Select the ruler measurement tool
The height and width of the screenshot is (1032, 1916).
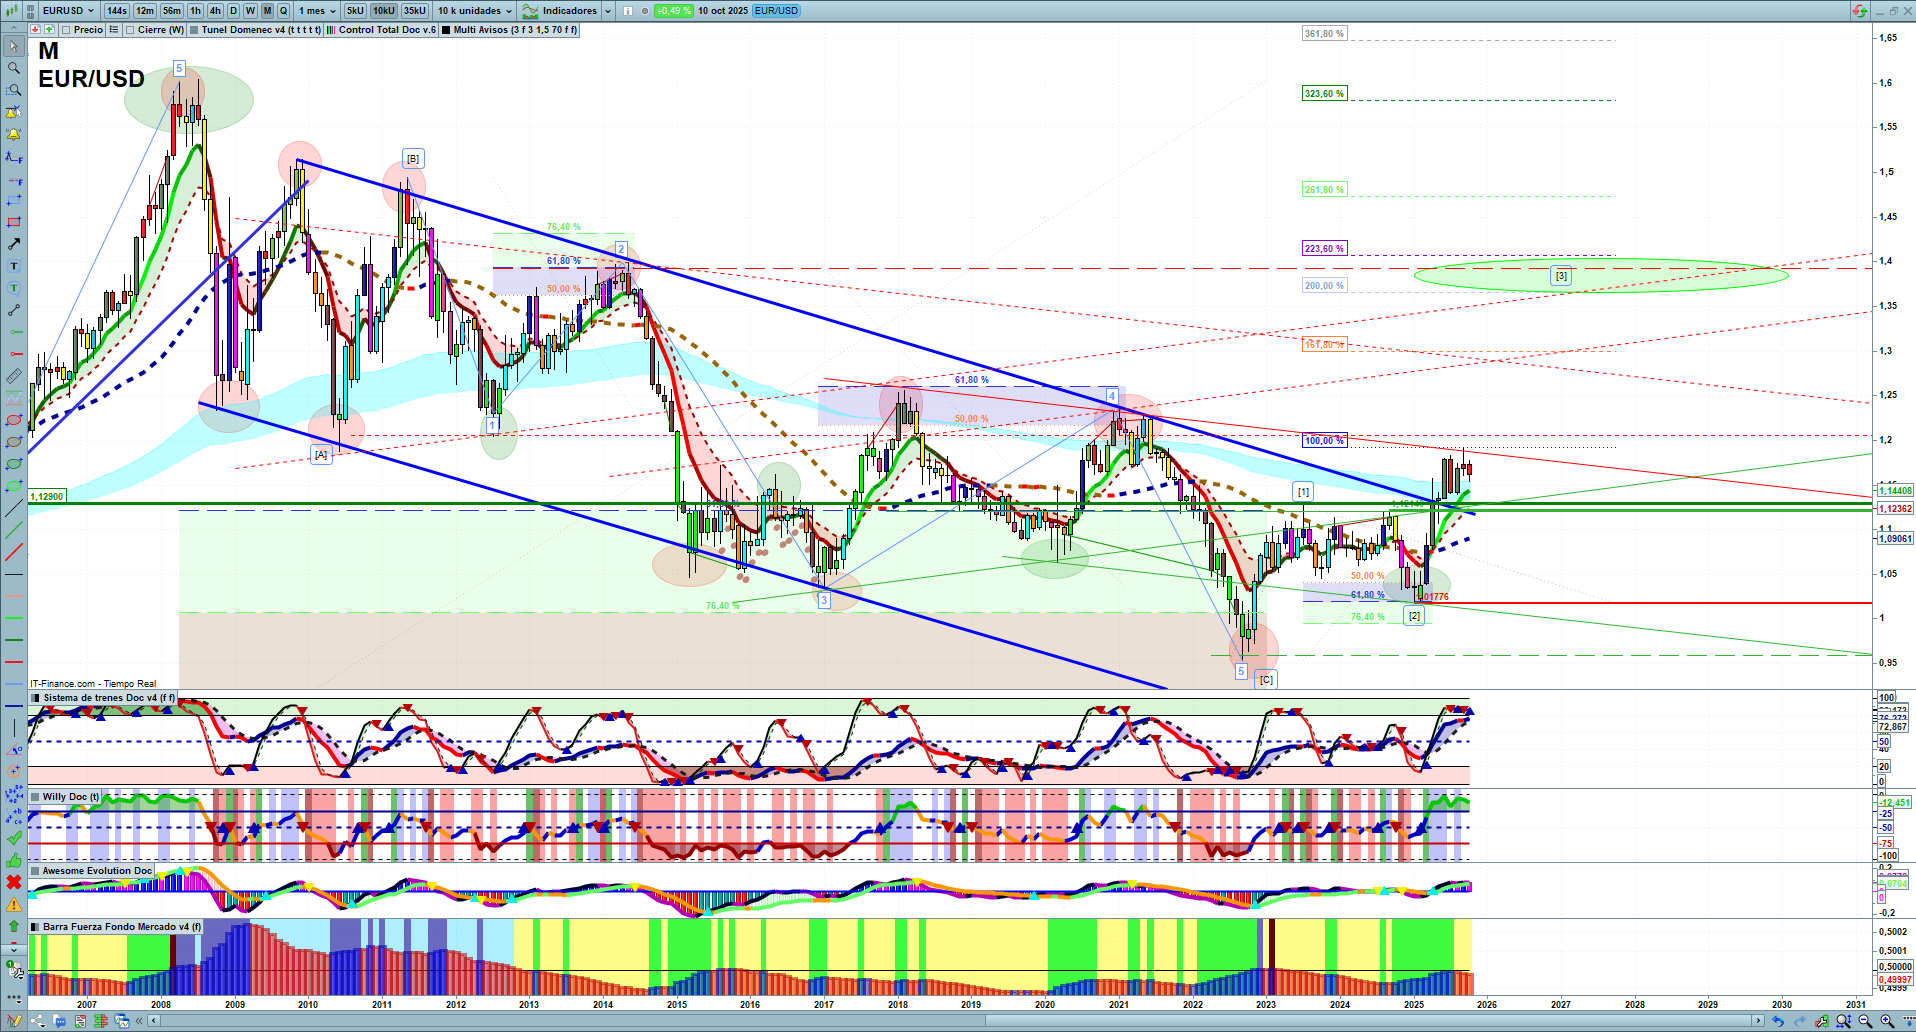(13, 376)
